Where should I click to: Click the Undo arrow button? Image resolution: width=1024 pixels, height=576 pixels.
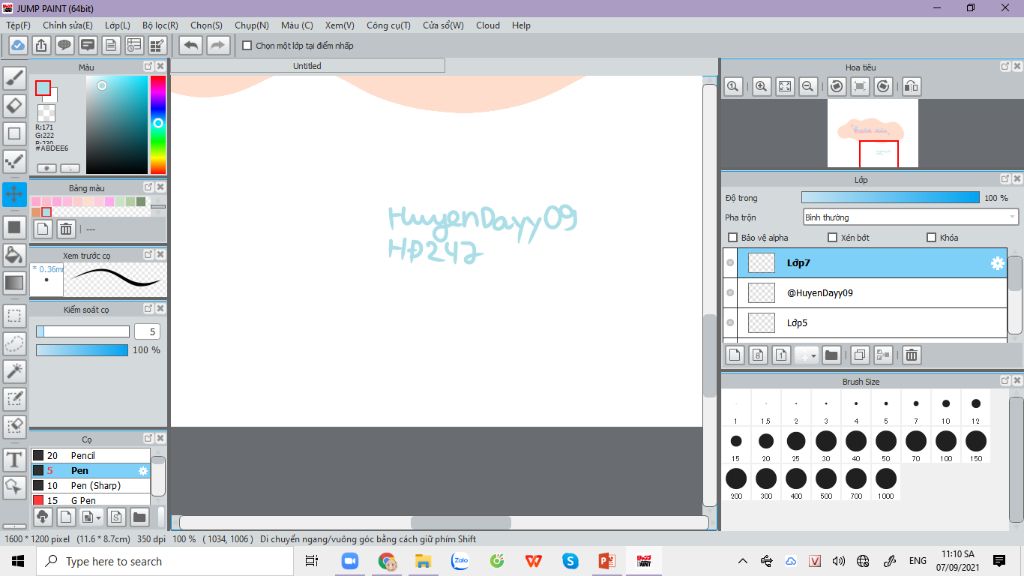pos(191,46)
